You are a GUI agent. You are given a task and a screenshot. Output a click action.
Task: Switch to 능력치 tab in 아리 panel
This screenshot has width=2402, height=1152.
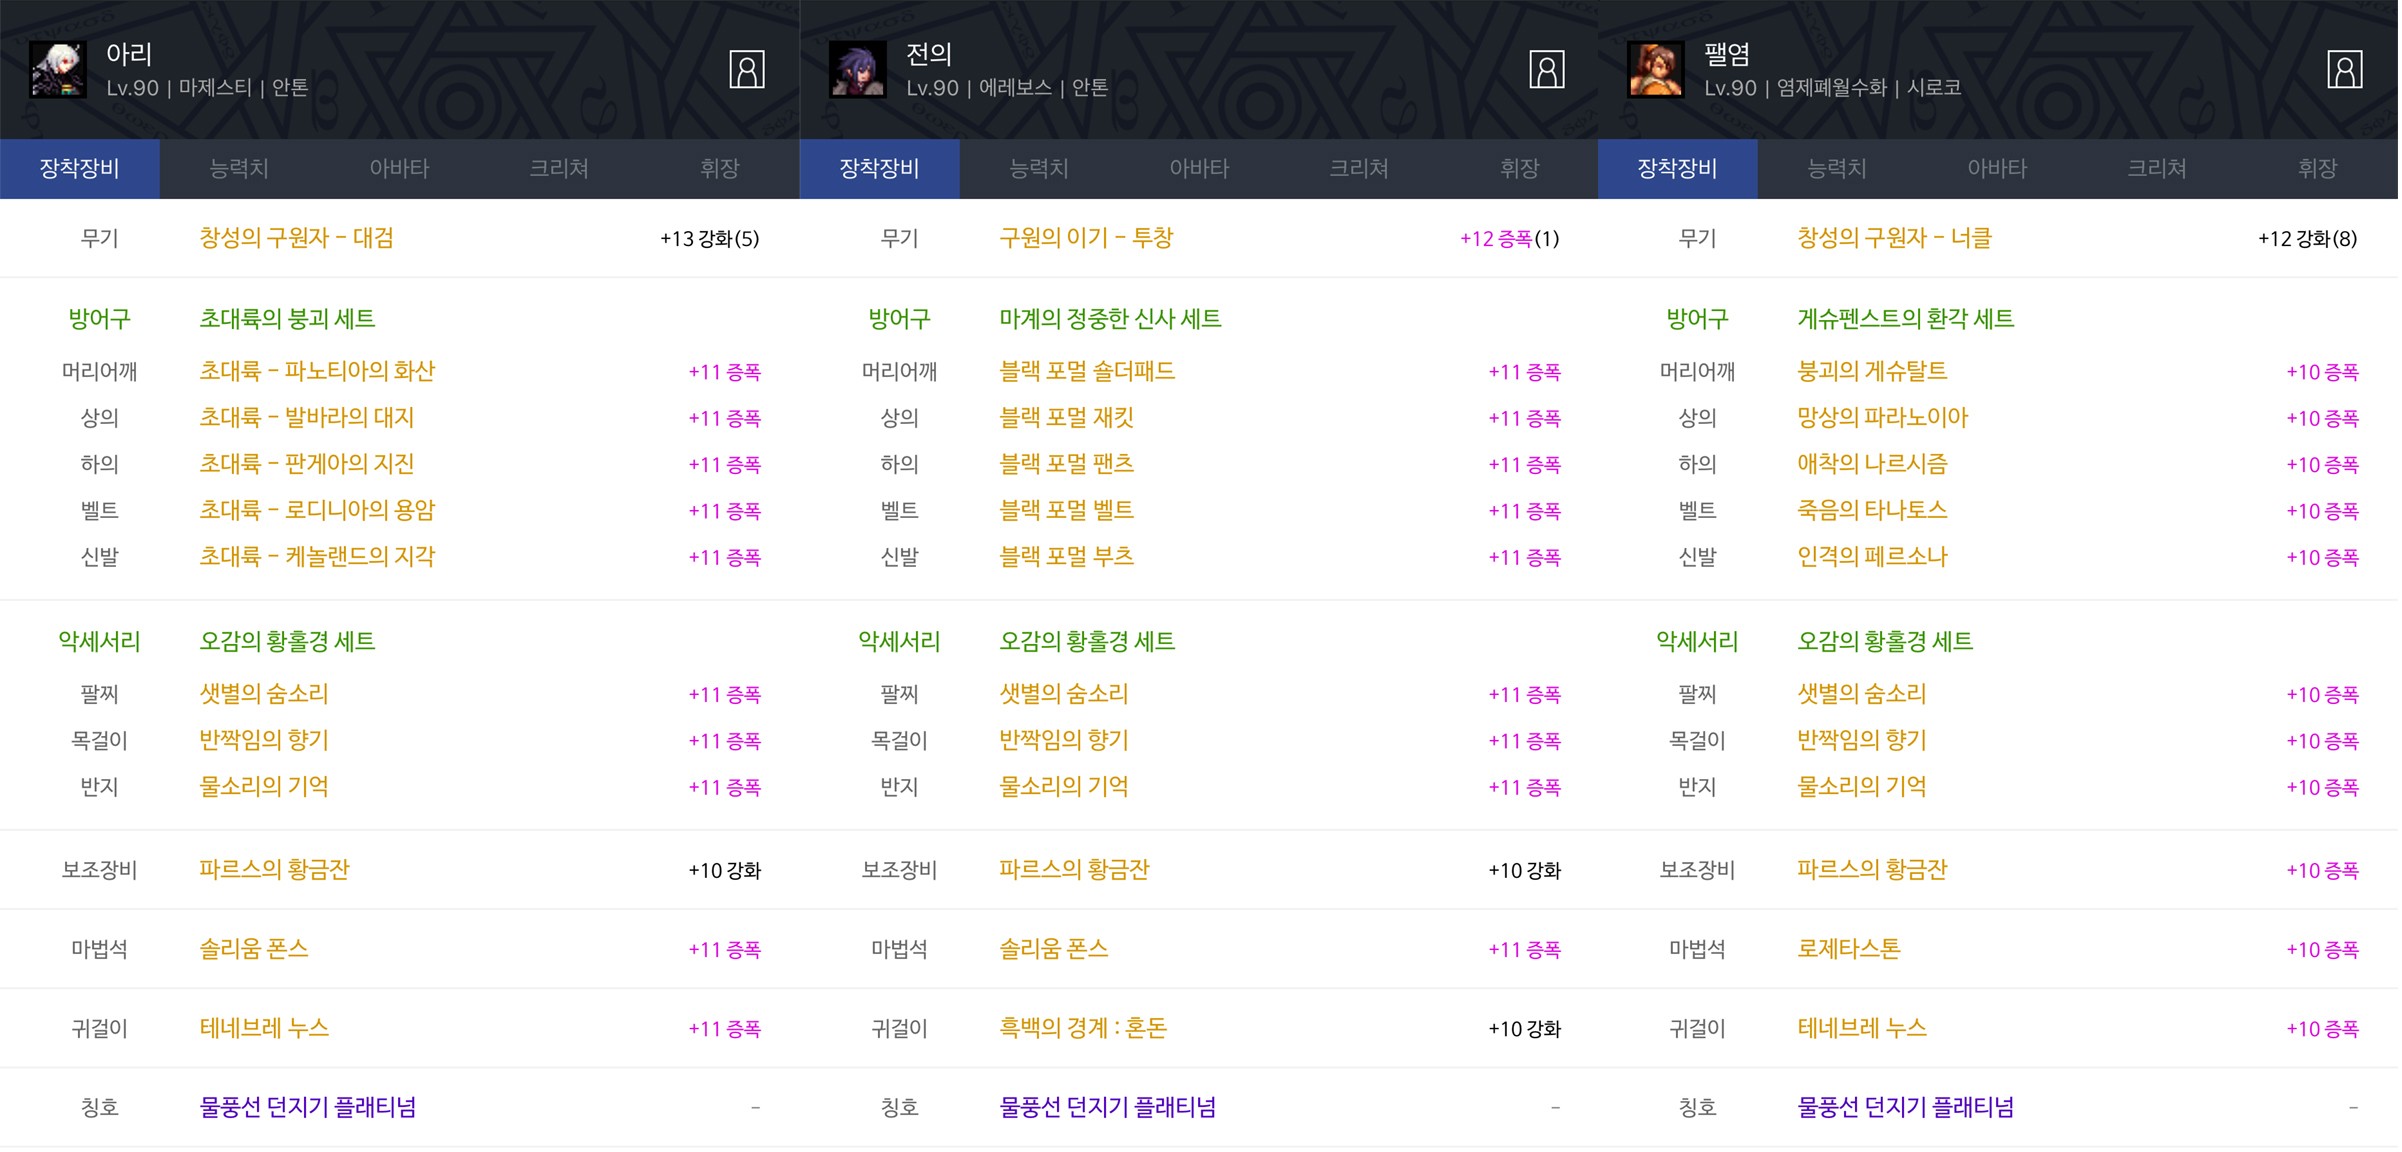click(x=239, y=168)
